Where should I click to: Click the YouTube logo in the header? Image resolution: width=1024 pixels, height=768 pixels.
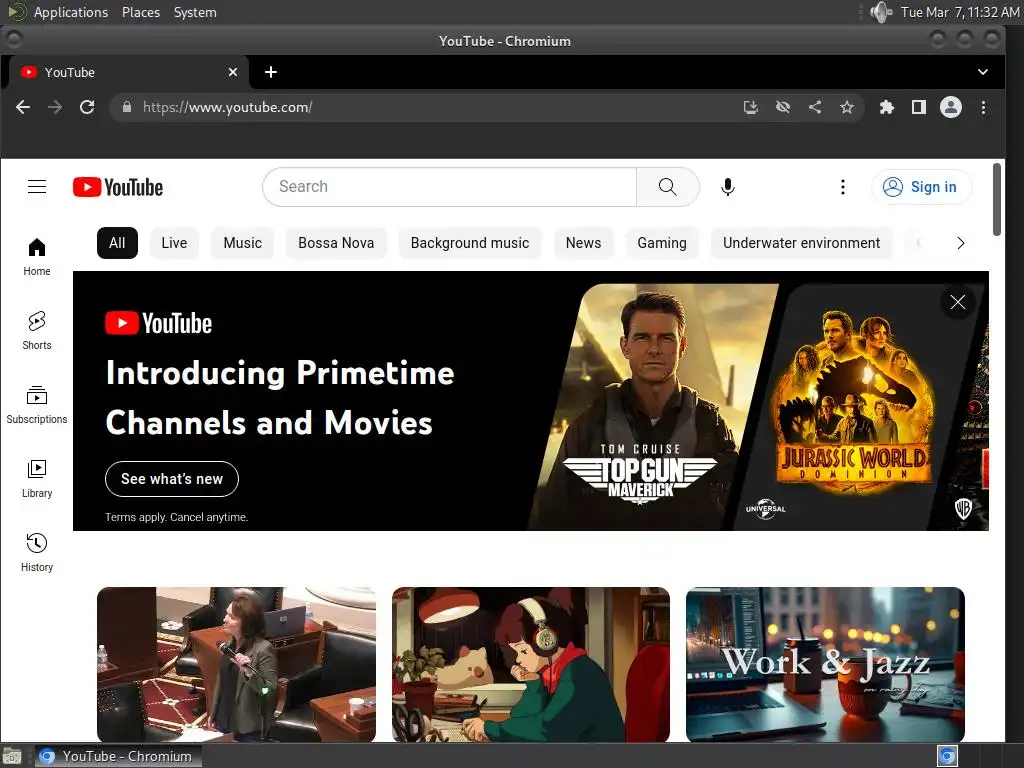[118, 187]
